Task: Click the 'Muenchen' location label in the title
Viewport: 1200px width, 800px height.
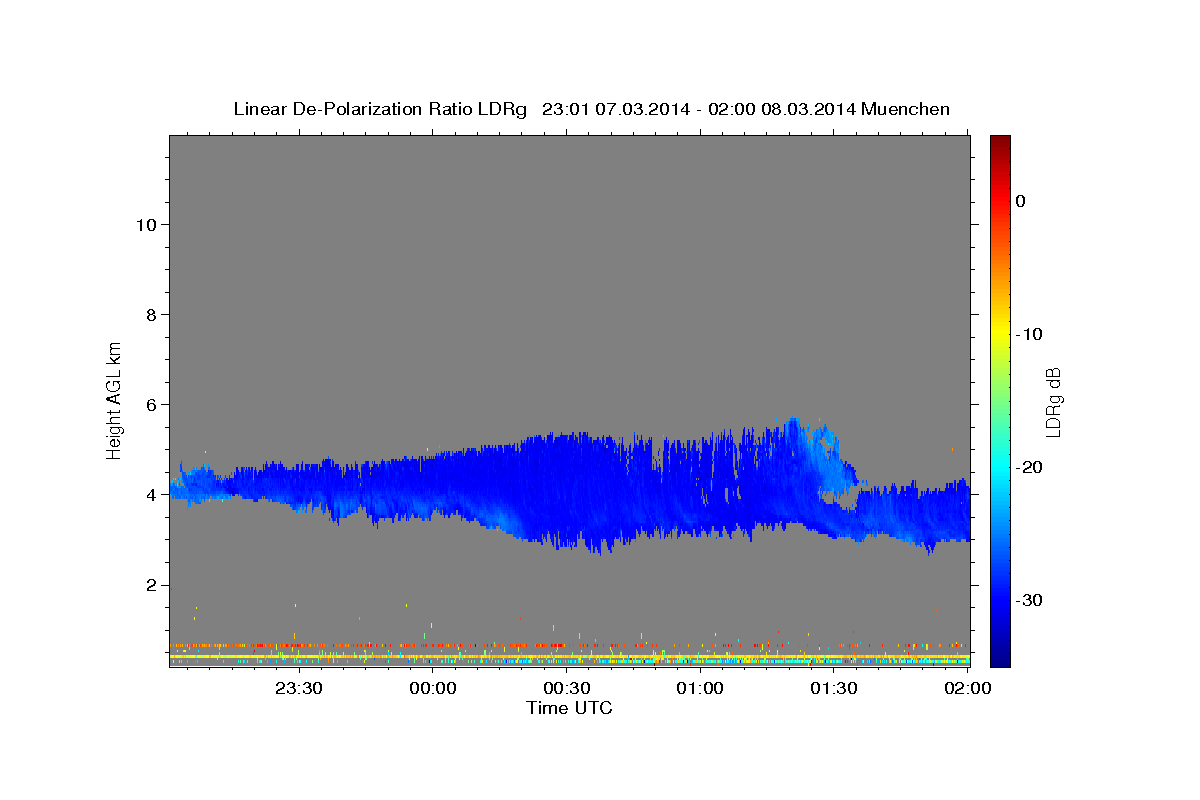Action: tap(905, 109)
